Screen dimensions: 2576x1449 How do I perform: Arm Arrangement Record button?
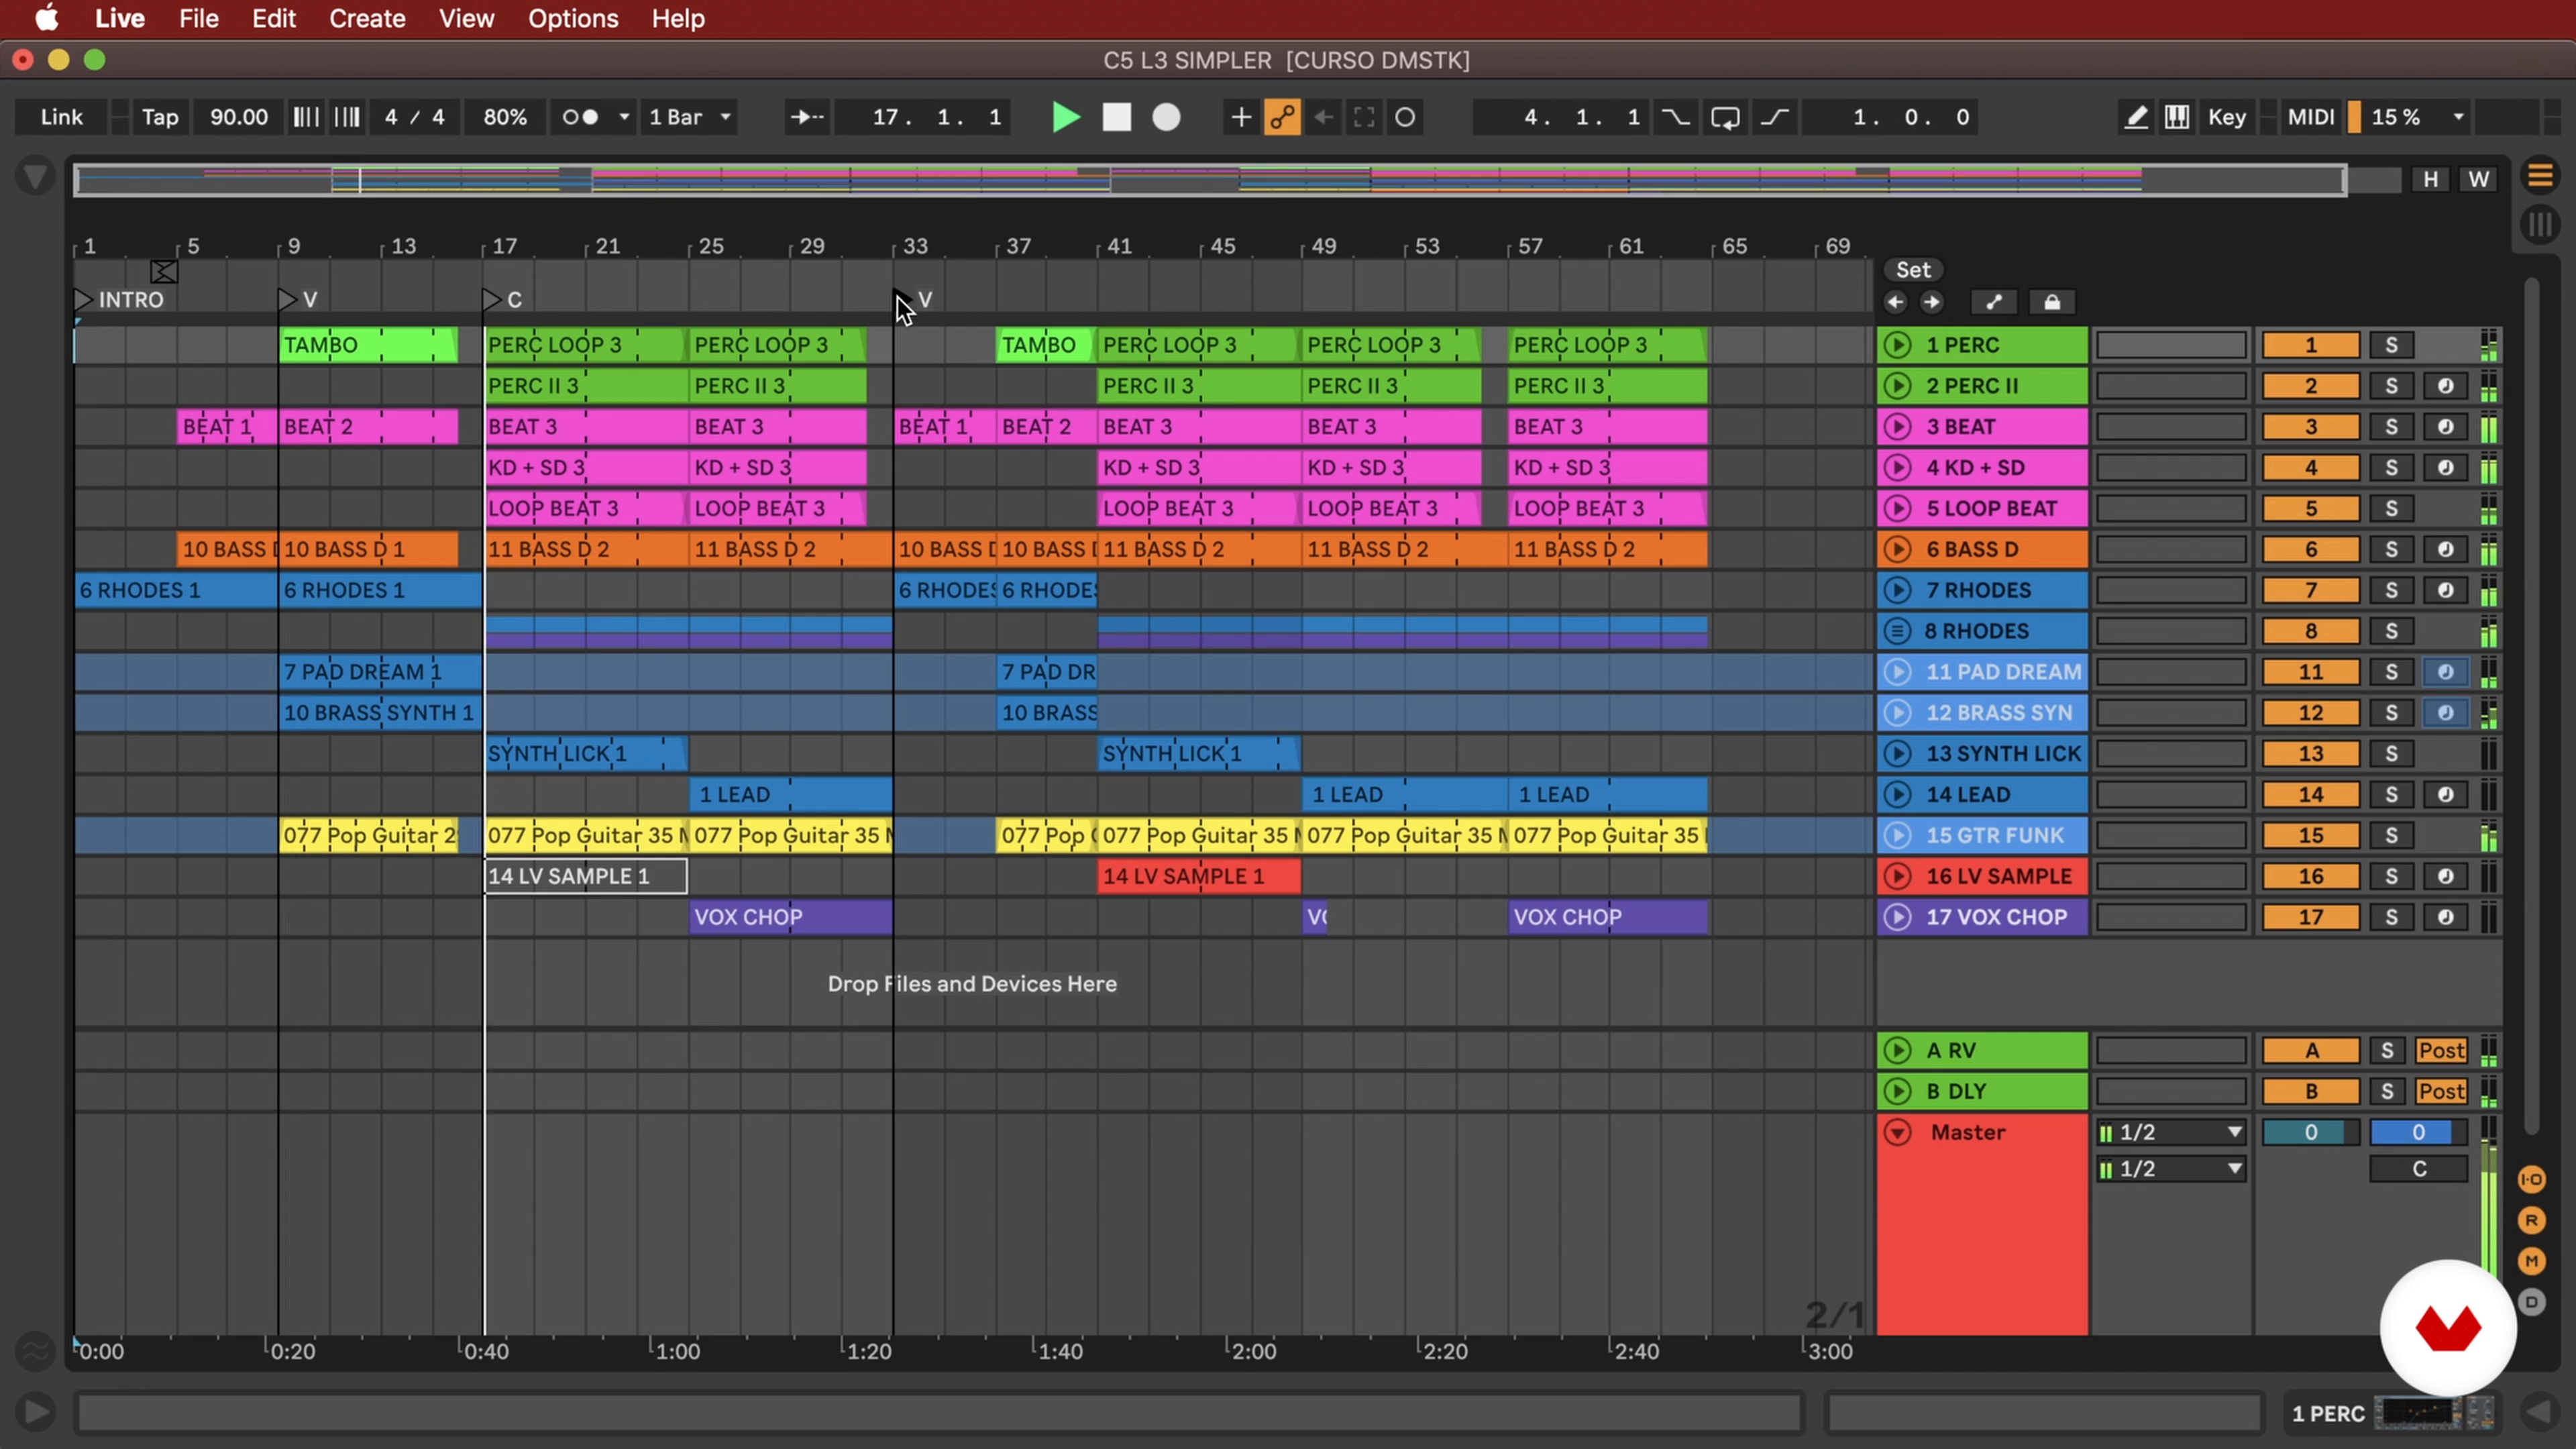(x=1166, y=117)
